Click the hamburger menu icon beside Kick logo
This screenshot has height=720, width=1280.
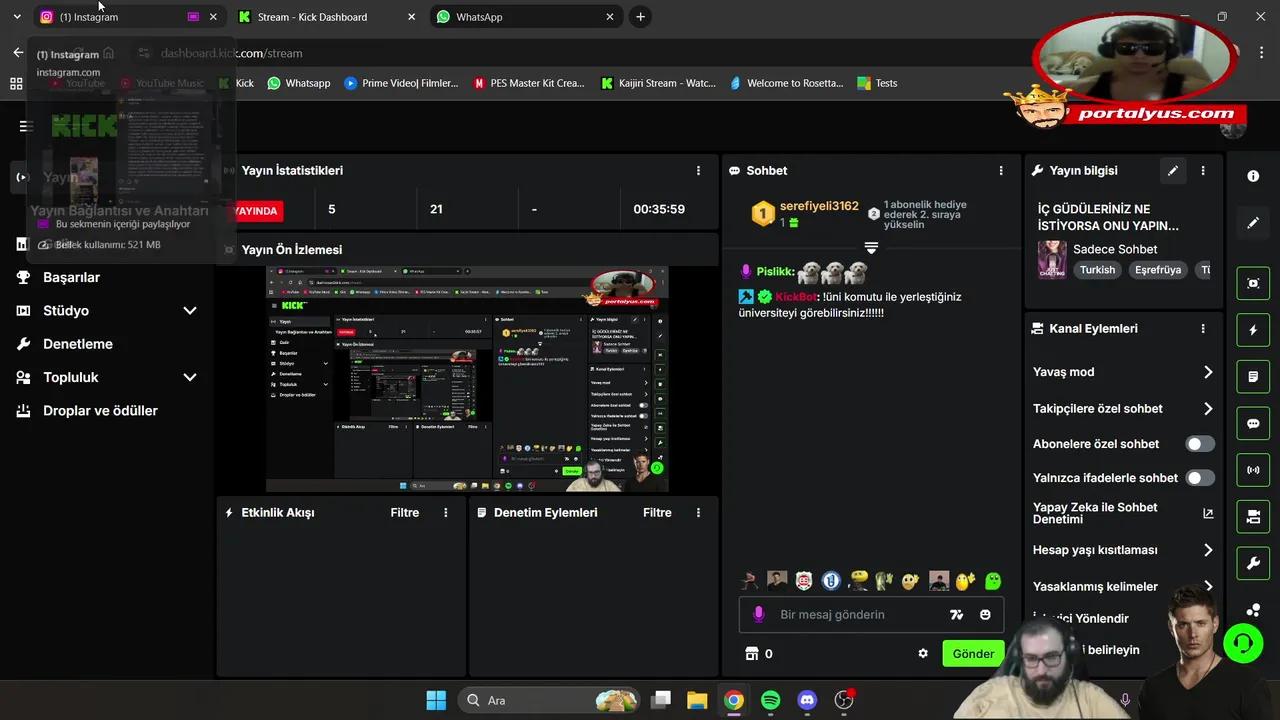26,126
